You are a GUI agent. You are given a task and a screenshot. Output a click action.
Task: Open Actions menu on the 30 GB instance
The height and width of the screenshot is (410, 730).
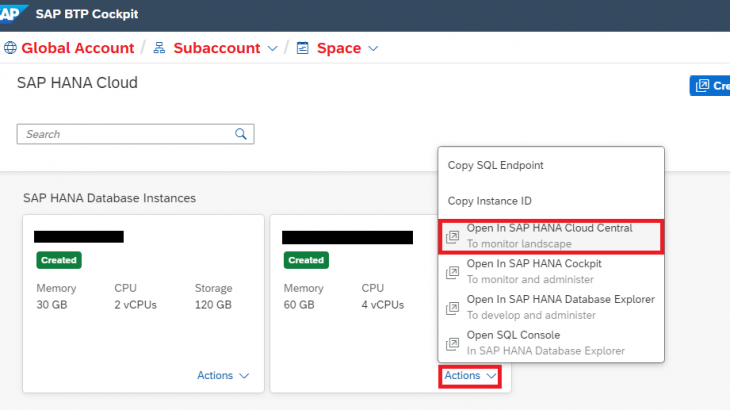(222, 375)
